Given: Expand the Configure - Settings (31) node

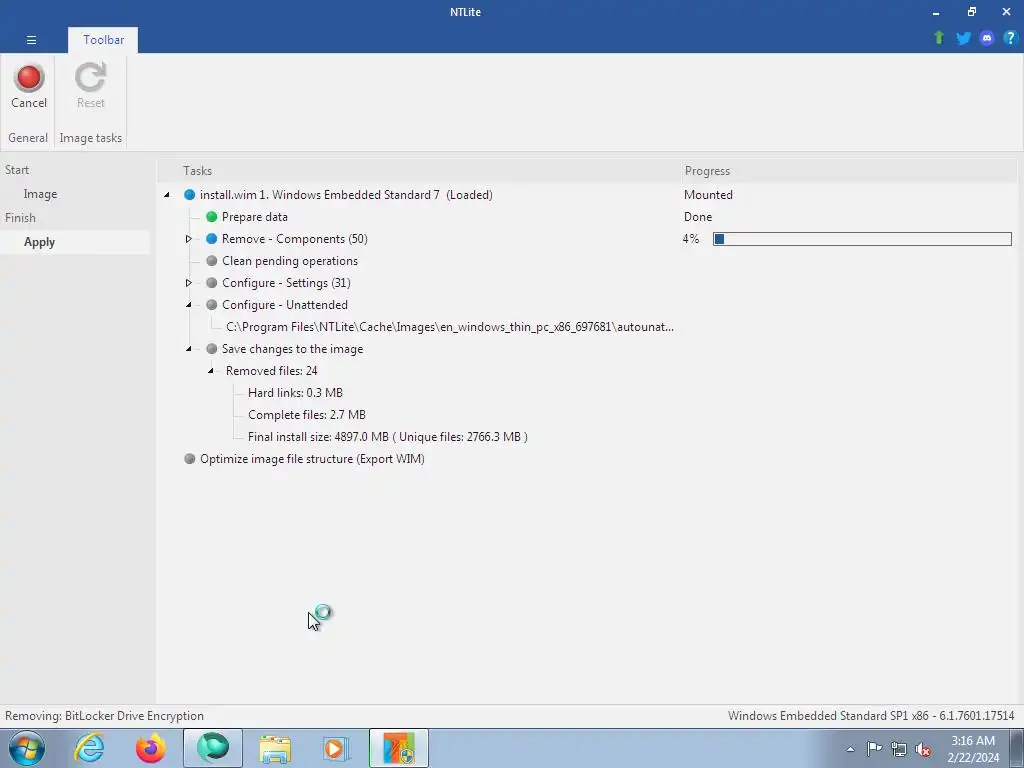Looking at the screenshot, I should (189, 283).
